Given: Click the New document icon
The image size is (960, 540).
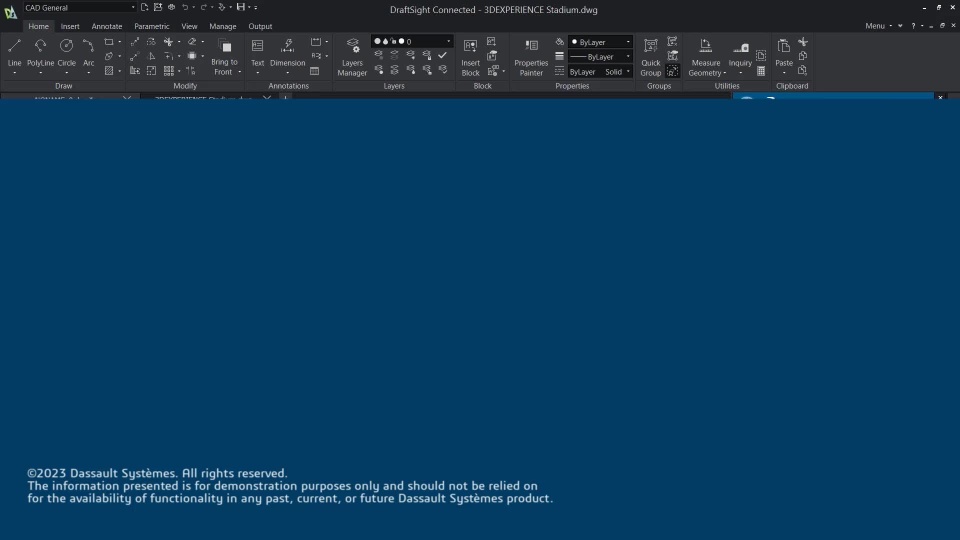Looking at the screenshot, I should tap(144, 7).
